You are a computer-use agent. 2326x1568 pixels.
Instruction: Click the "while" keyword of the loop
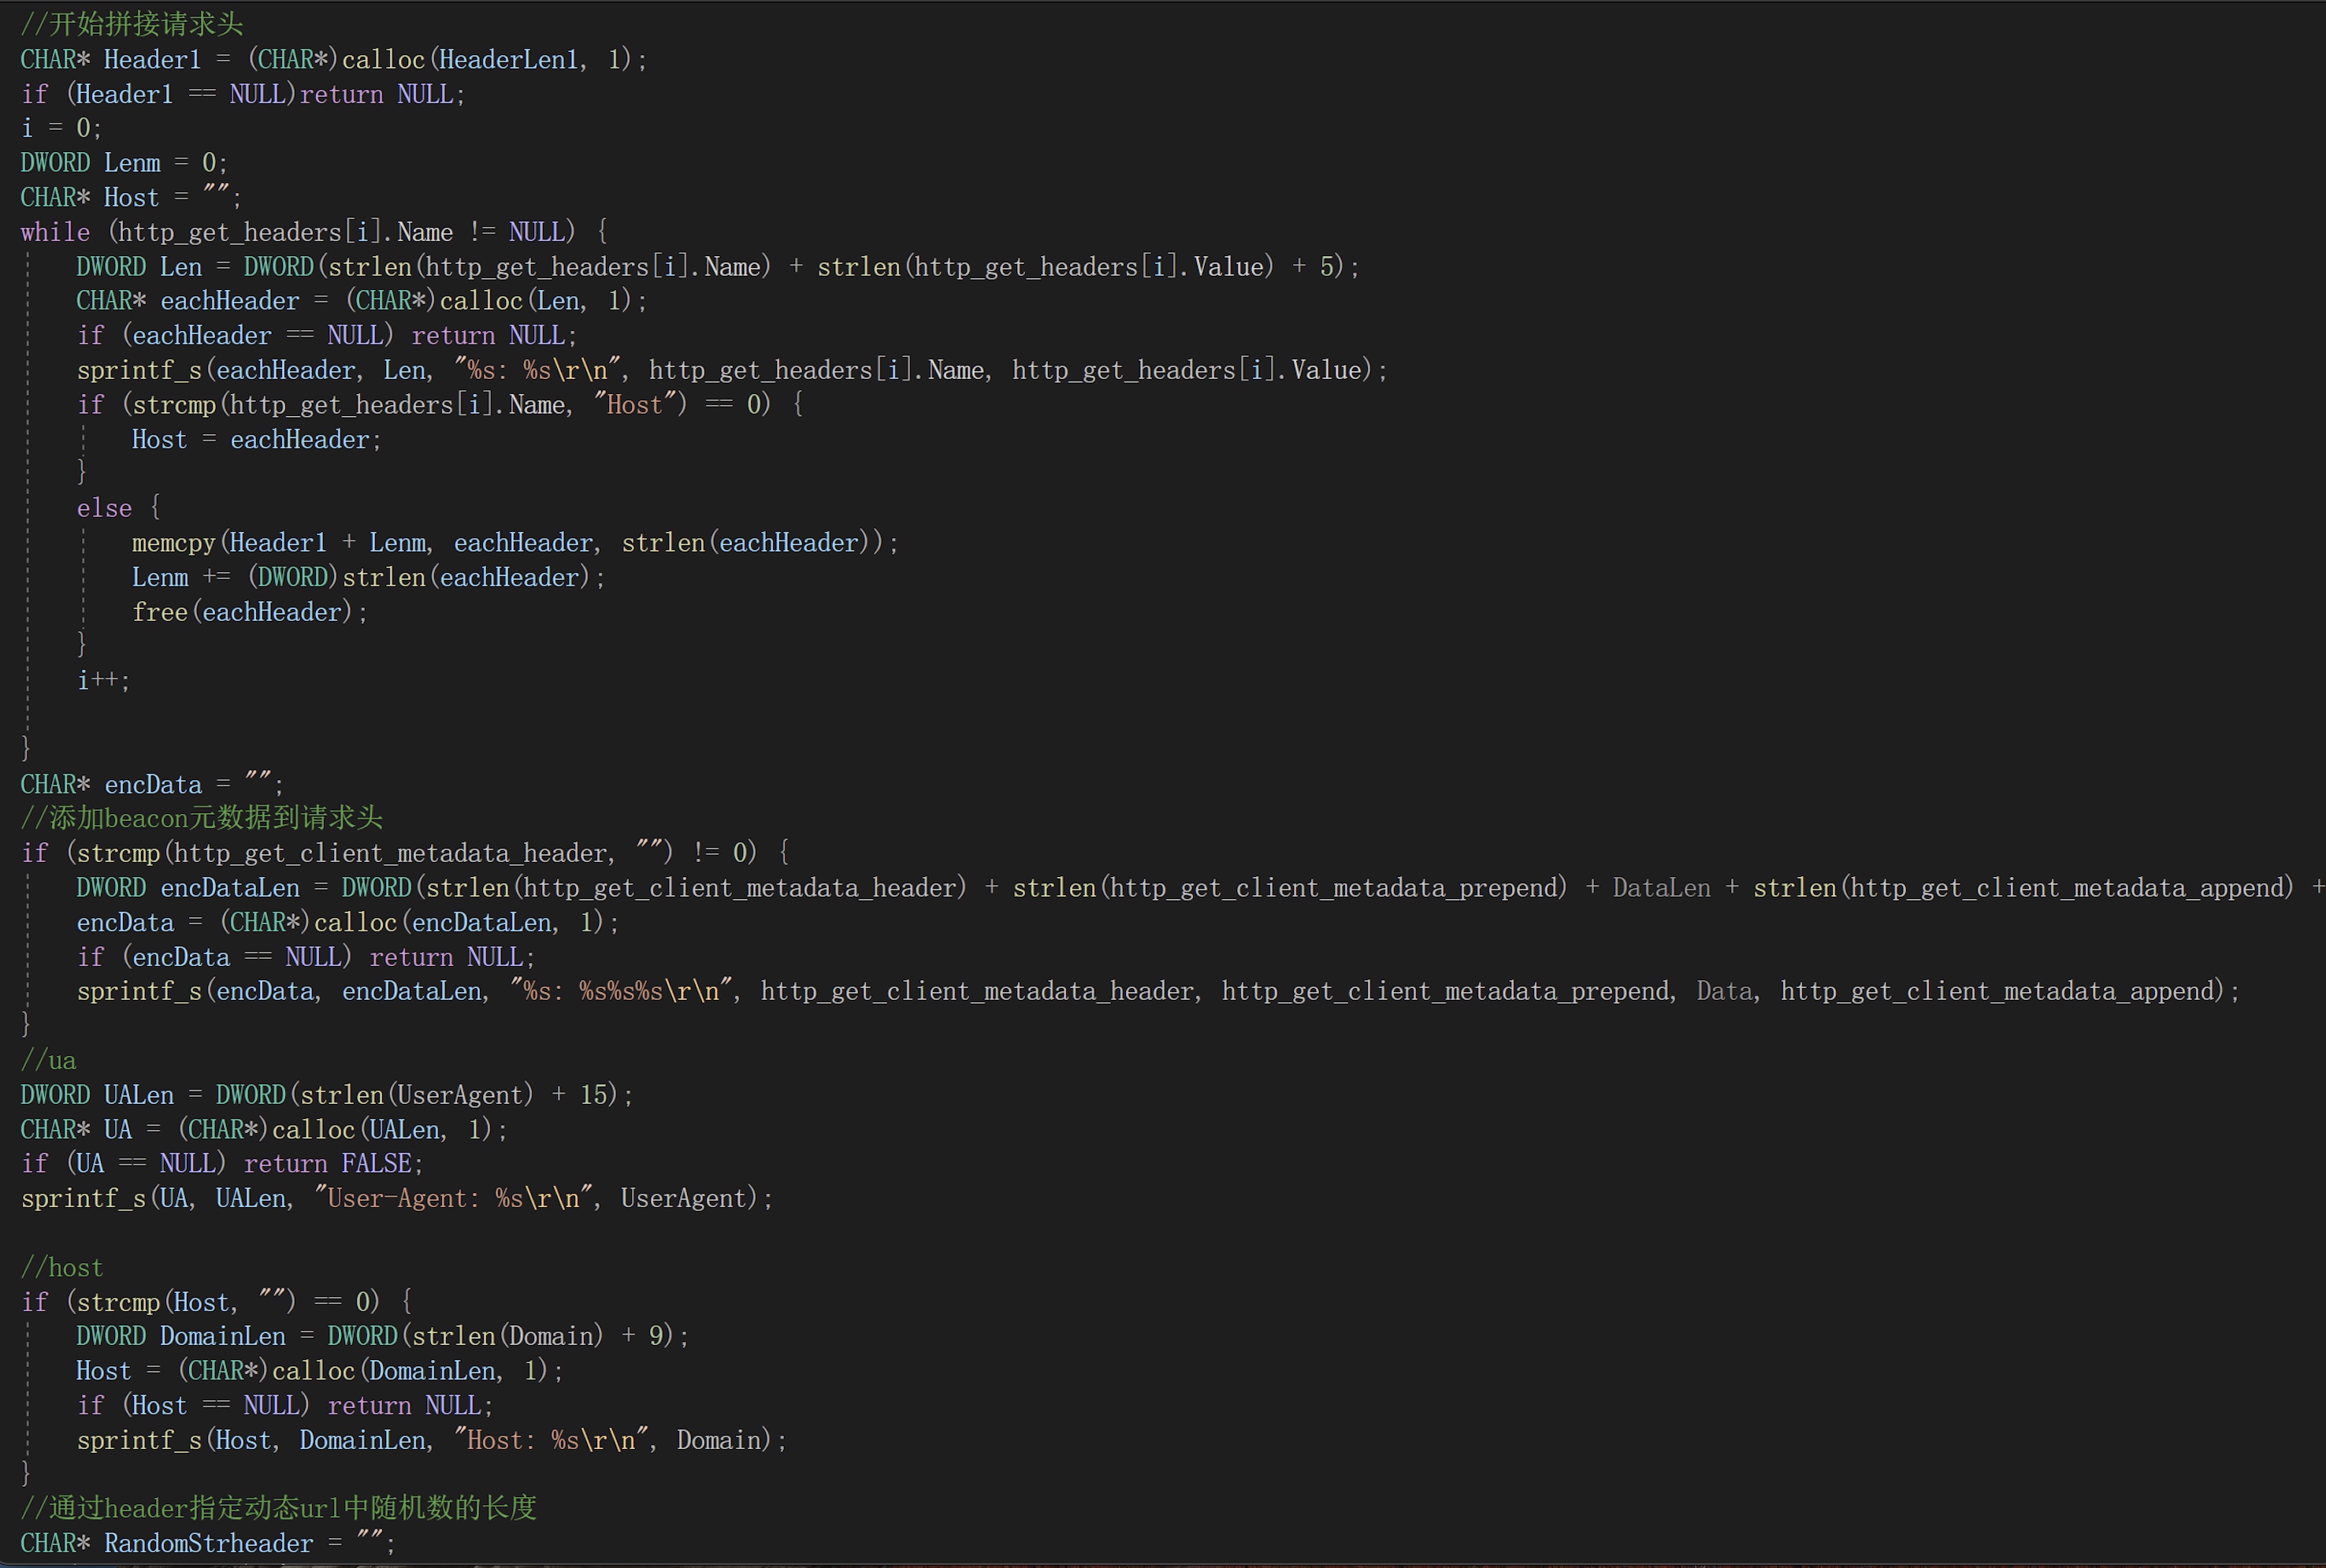54,232
